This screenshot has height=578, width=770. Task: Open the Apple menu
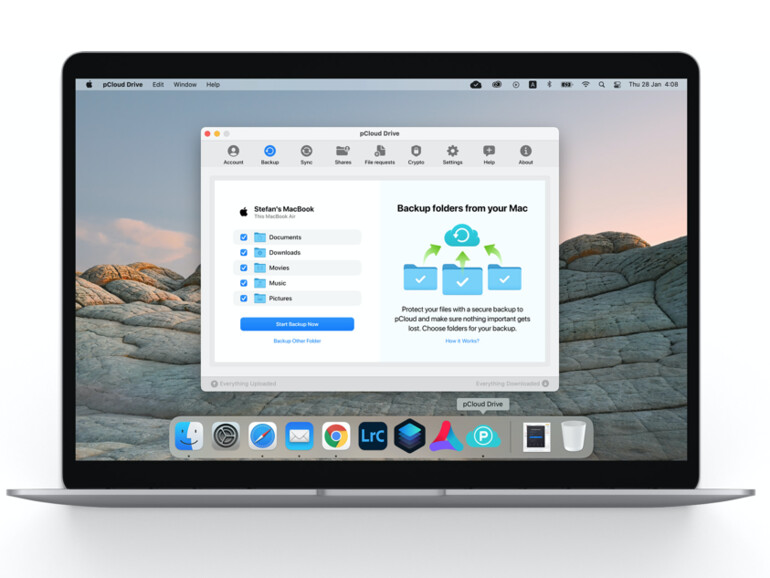[89, 84]
